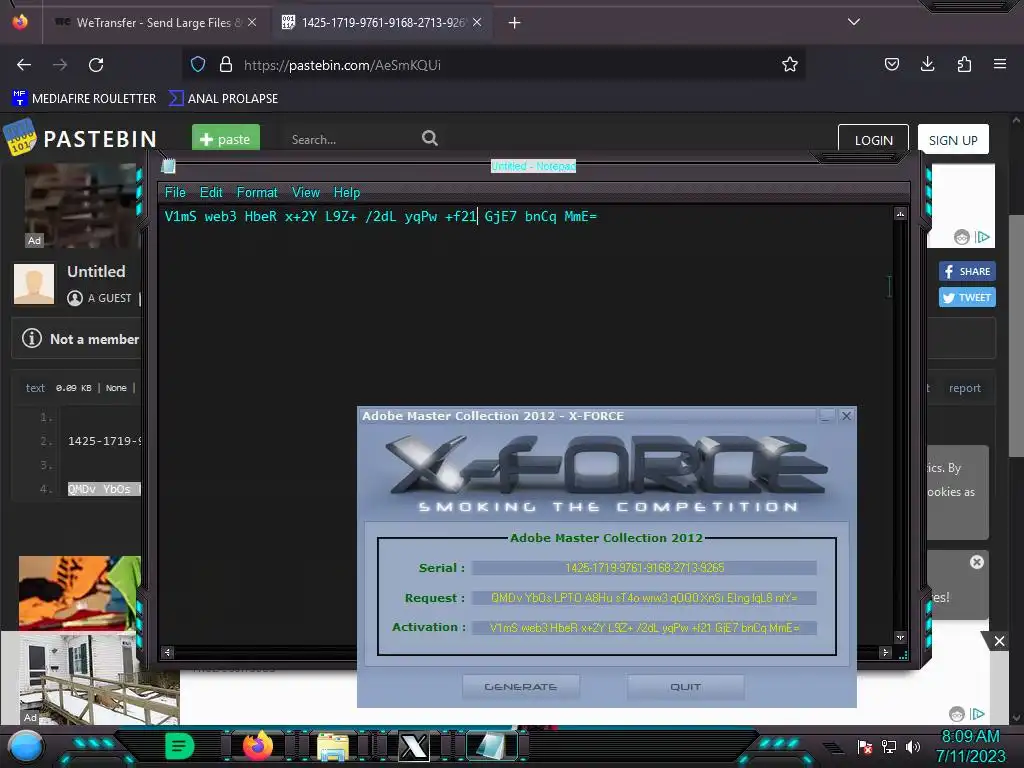Dismiss the cookie notice with X icon
This screenshot has height=768, width=1024.
pyautogui.click(x=976, y=562)
